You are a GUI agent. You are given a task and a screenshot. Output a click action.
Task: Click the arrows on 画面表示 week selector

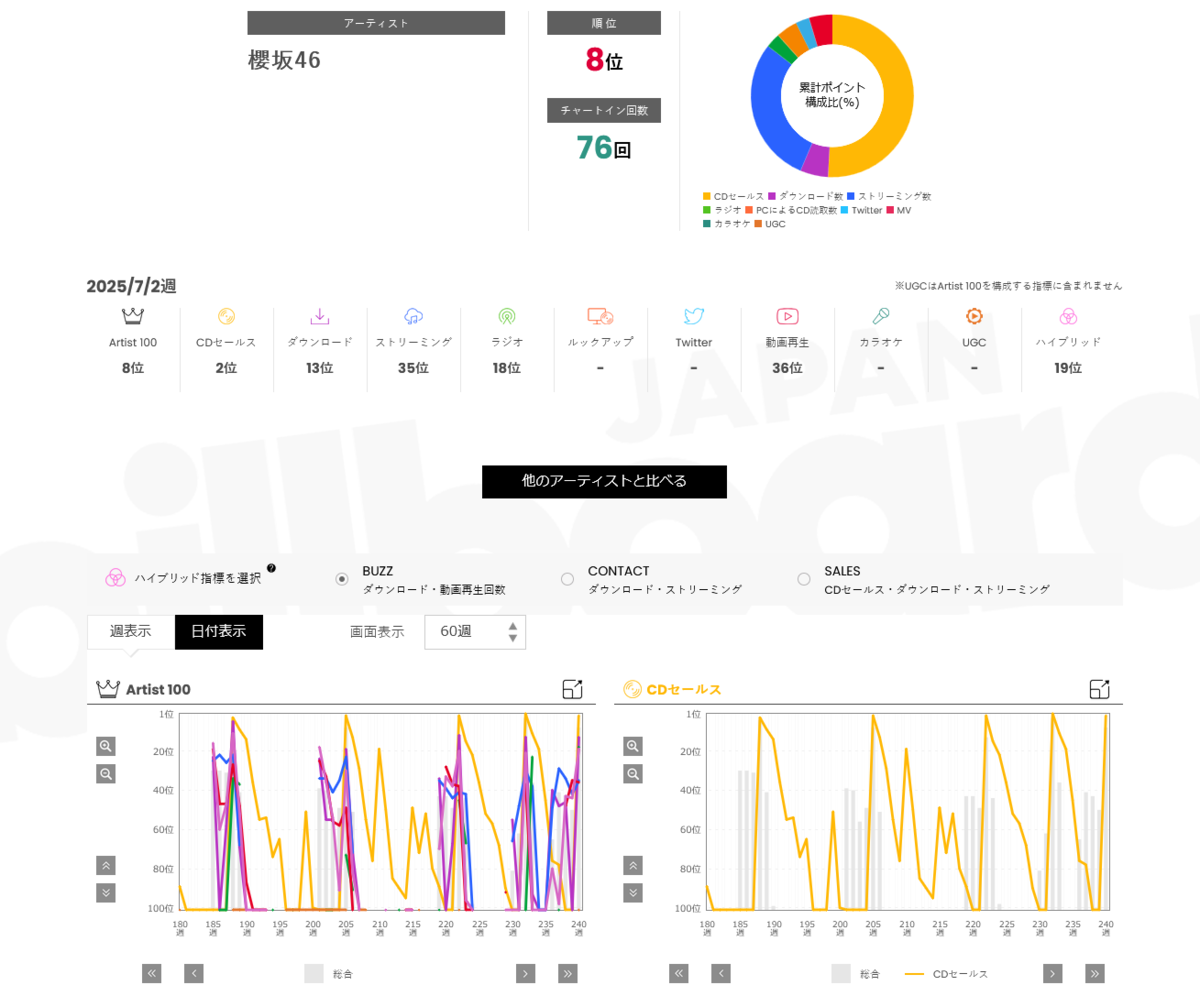click(513, 632)
